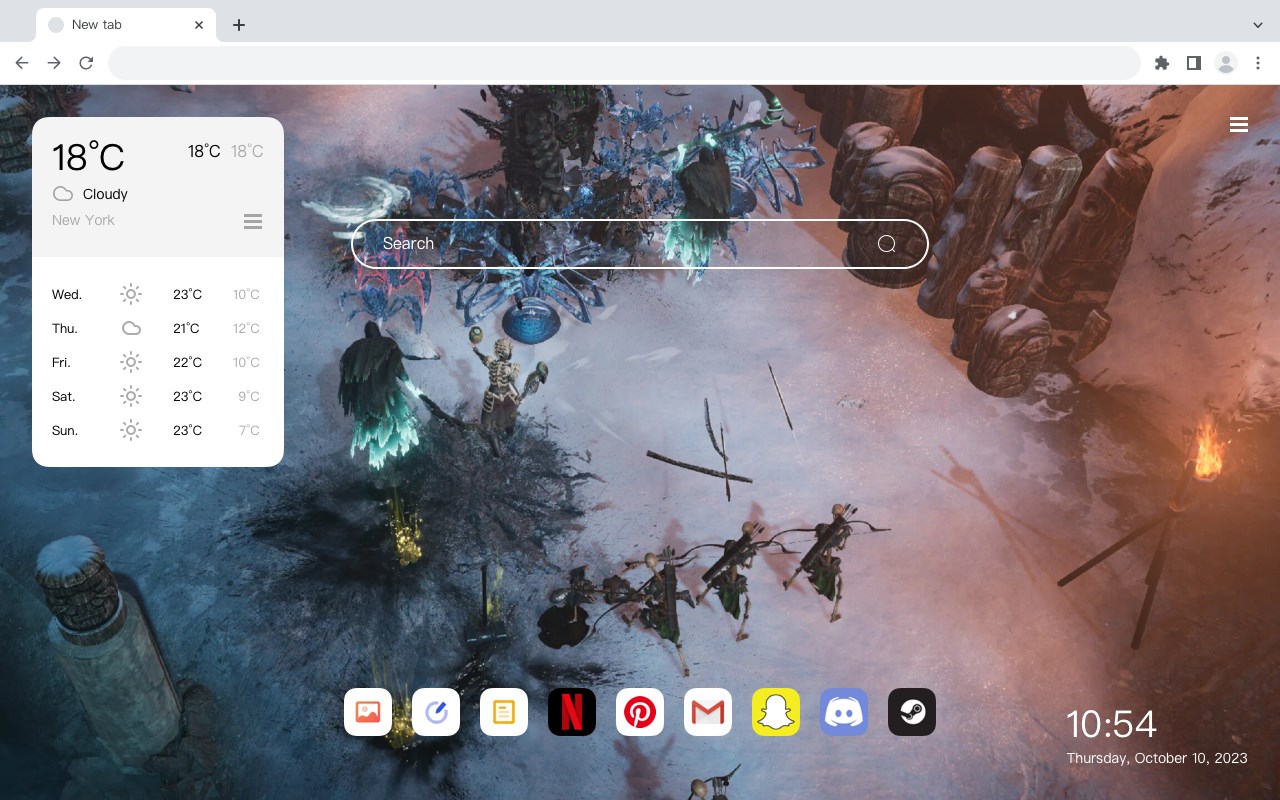Click the Cloudy condition text
Image resolution: width=1280 pixels, height=800 pixels.
coord(105,194)
